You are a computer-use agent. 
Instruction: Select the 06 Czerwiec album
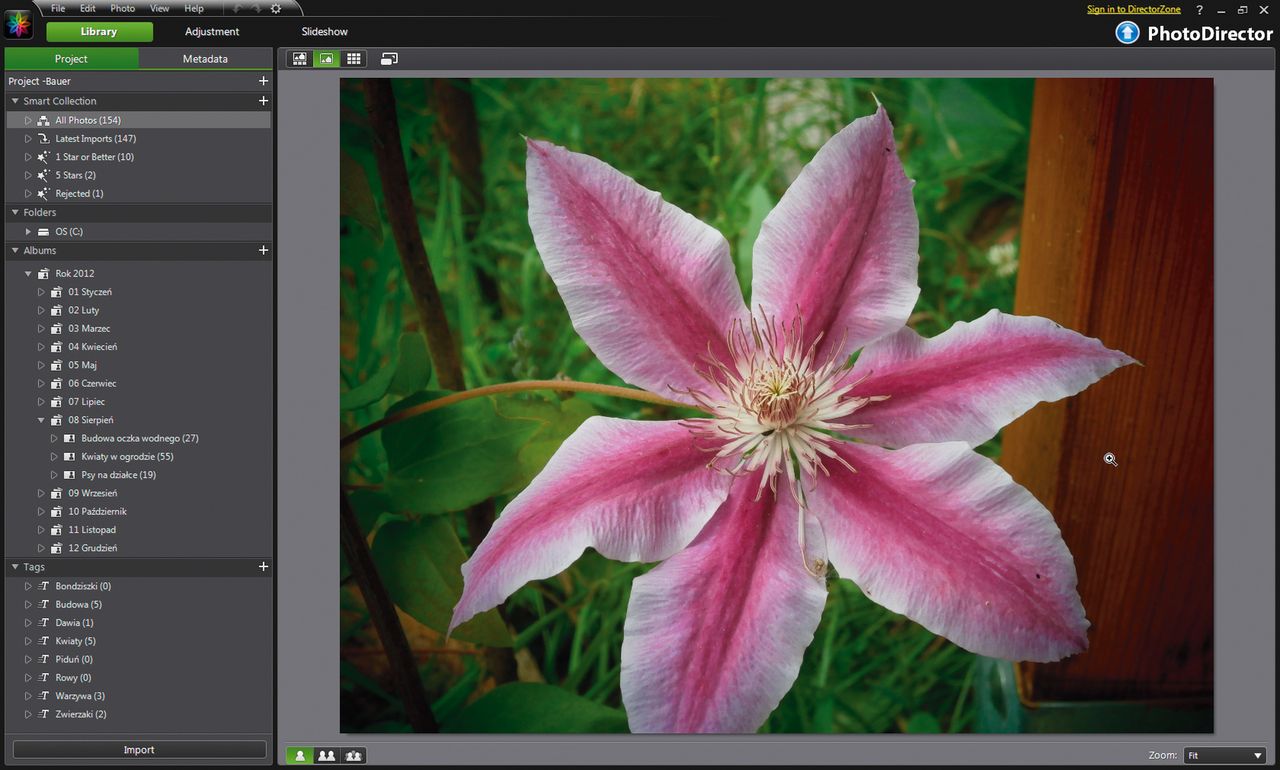92,383
